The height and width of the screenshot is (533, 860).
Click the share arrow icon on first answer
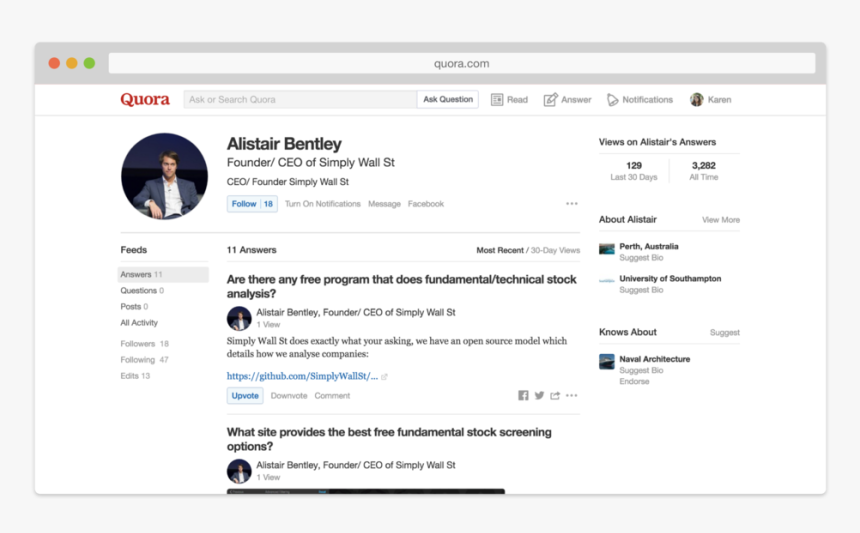(x=555, y=395)
